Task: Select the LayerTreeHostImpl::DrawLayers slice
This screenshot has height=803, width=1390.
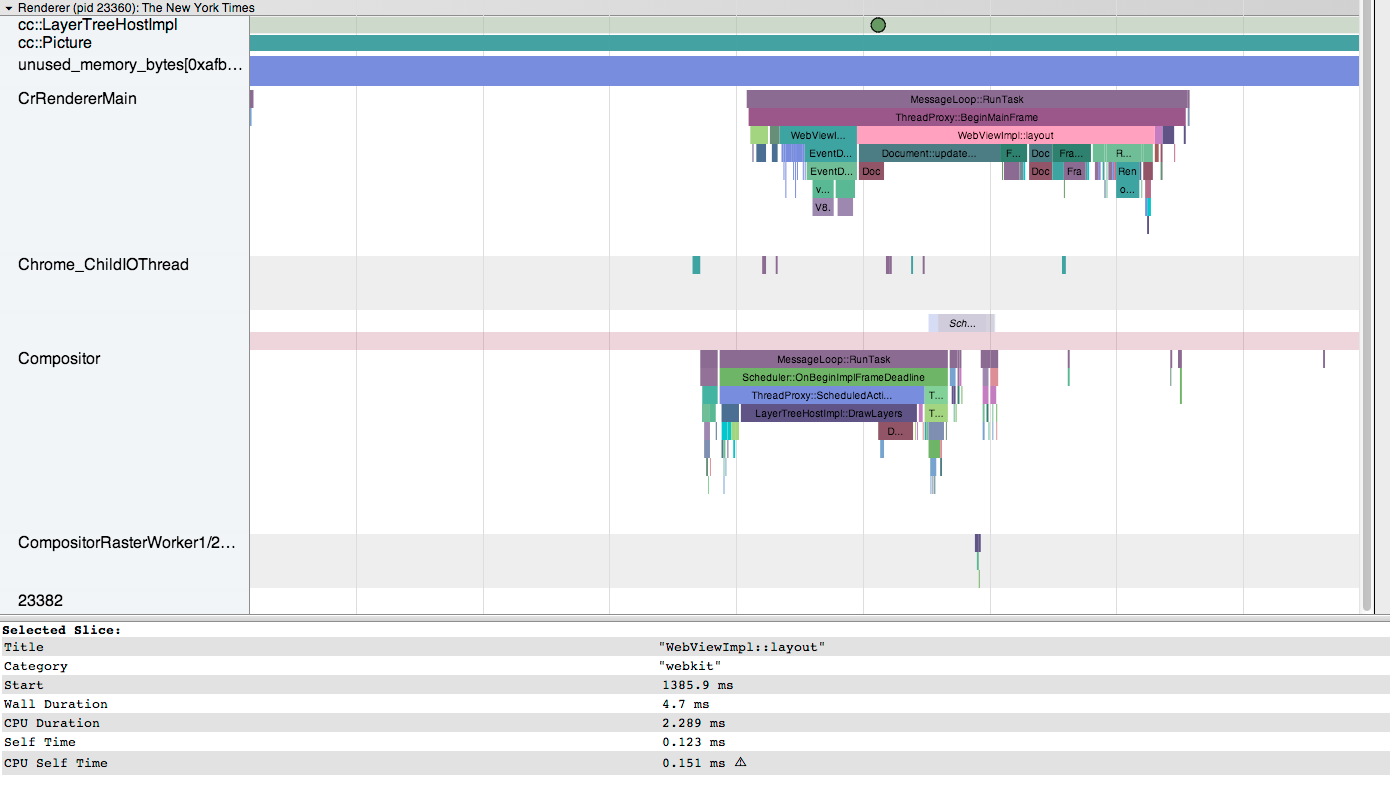Action: [828, 413]
